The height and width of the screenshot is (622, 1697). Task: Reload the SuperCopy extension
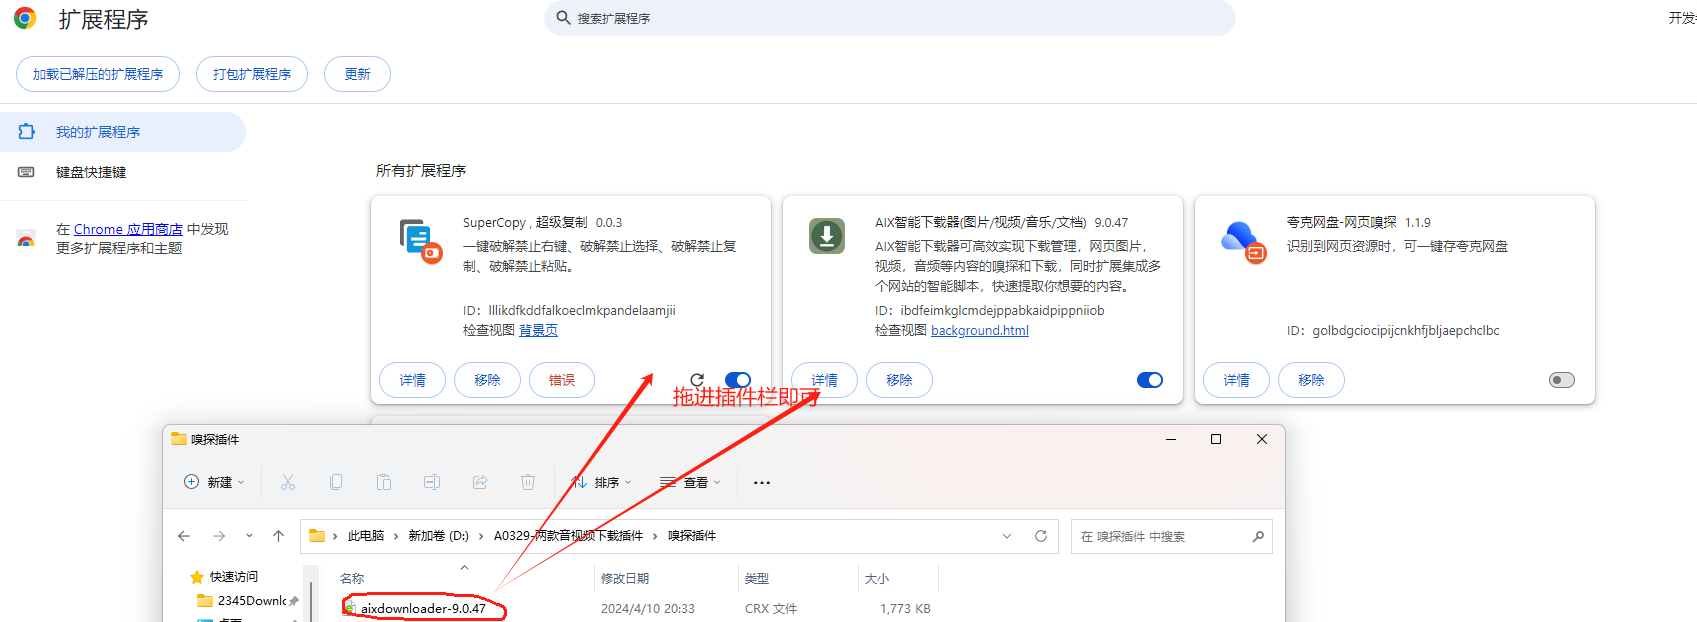[x=697, y=380]
